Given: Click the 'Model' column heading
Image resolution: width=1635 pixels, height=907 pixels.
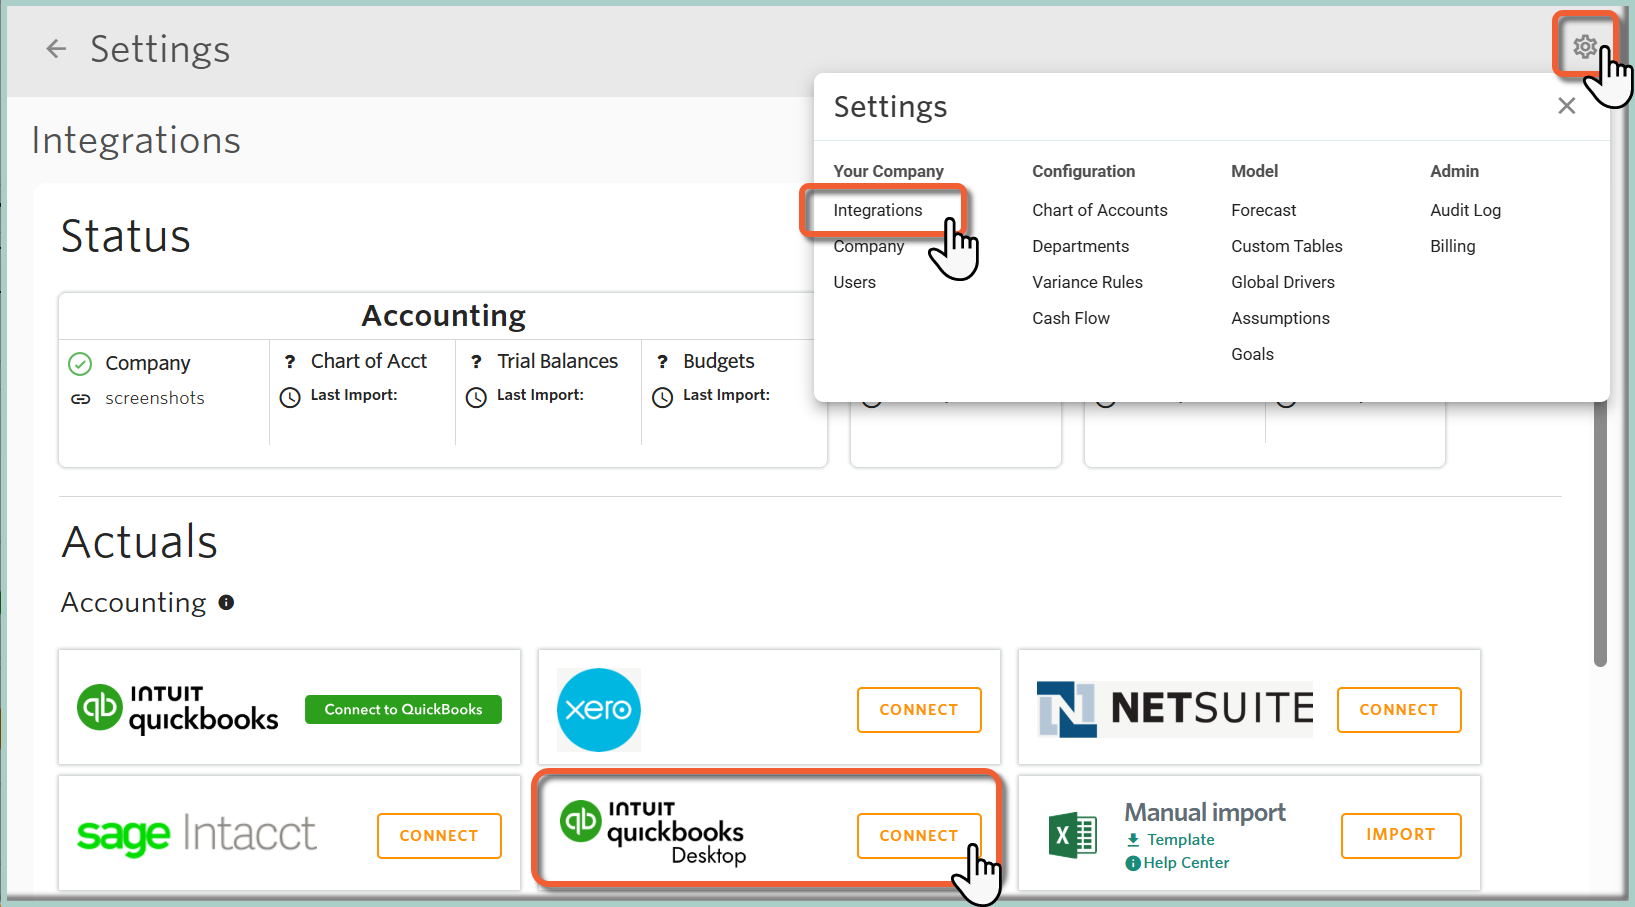Looking at the screenshot, I should coord(1254,171).
